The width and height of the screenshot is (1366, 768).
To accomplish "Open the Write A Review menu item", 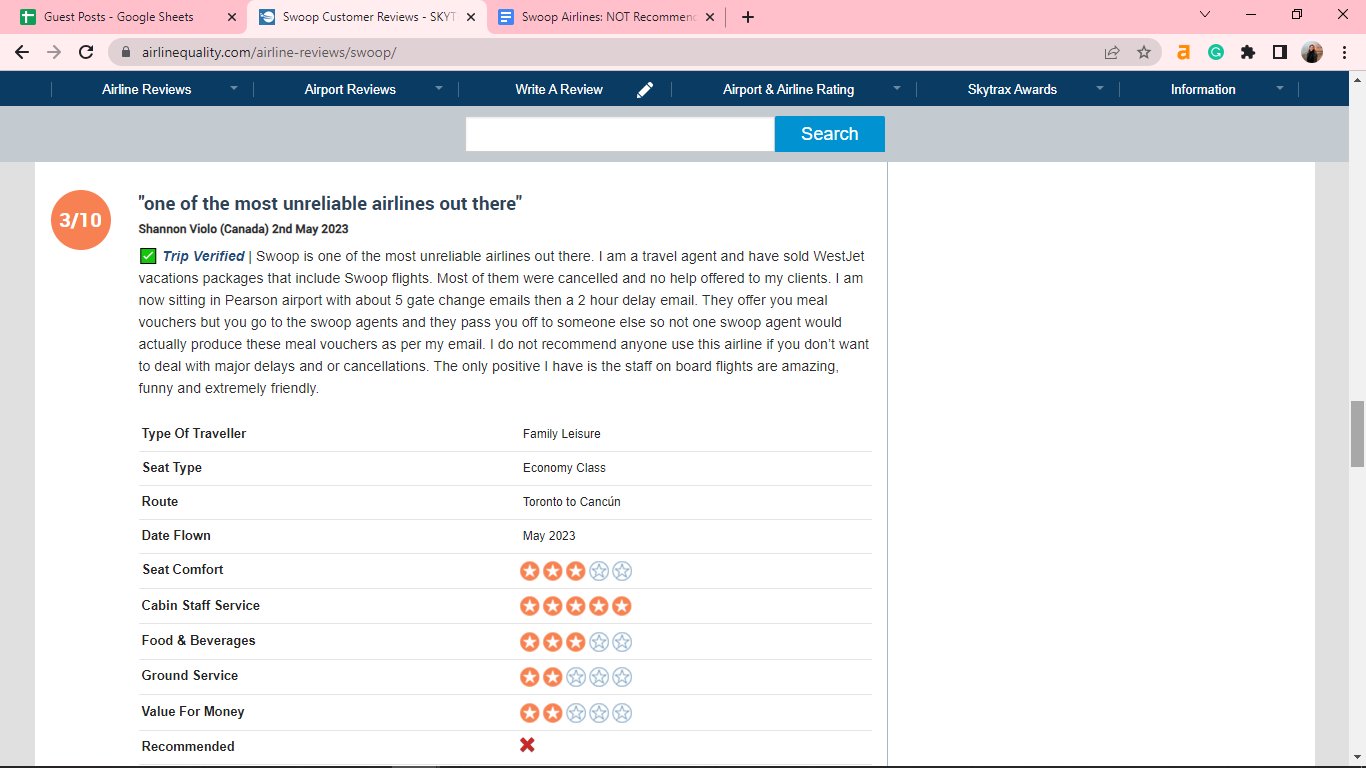I will pyautogui.click(x=559, y=89).
